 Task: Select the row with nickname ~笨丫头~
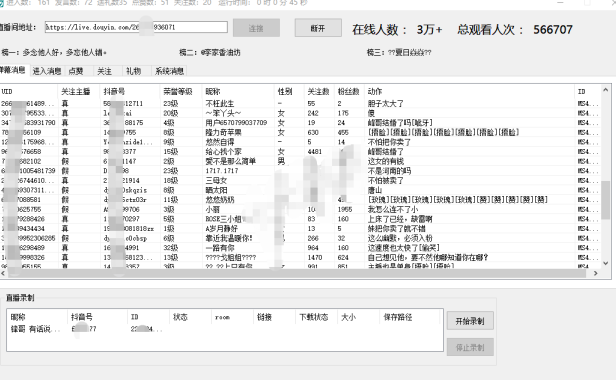pyautogui.click(x=301, y=113)
